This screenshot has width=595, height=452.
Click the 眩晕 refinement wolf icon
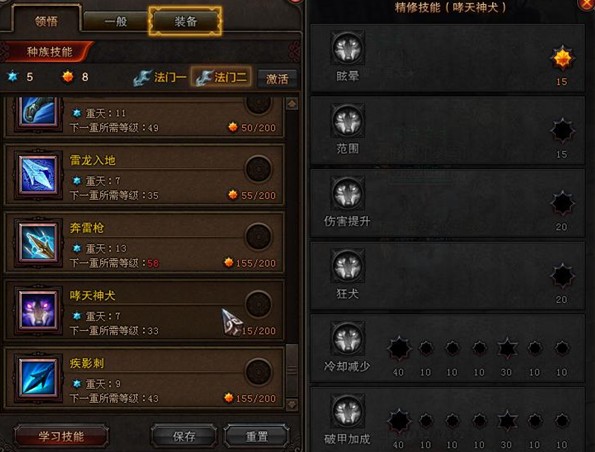348,48
